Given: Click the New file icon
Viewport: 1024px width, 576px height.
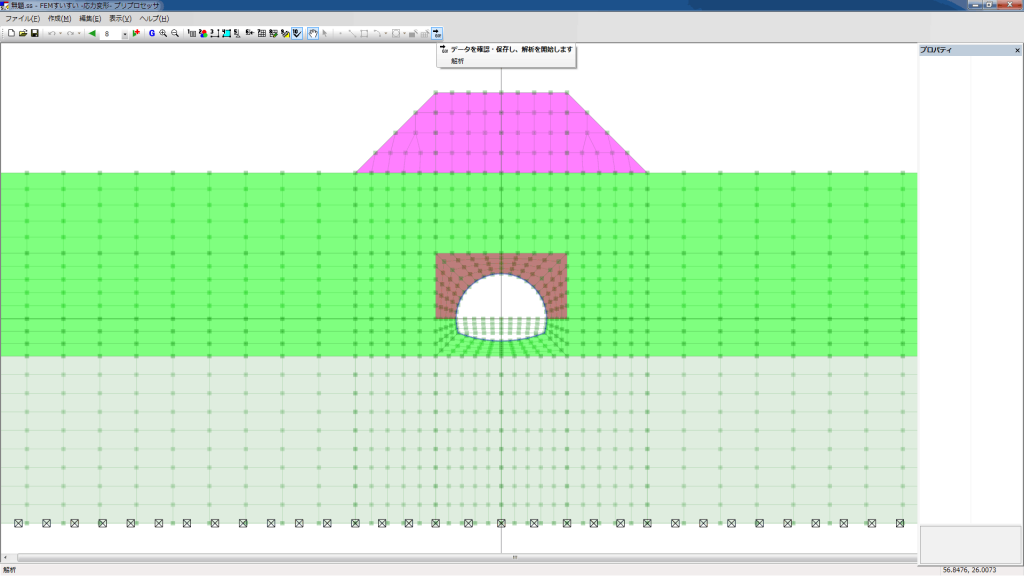Looking at the screenshot, I should (11, 33).
